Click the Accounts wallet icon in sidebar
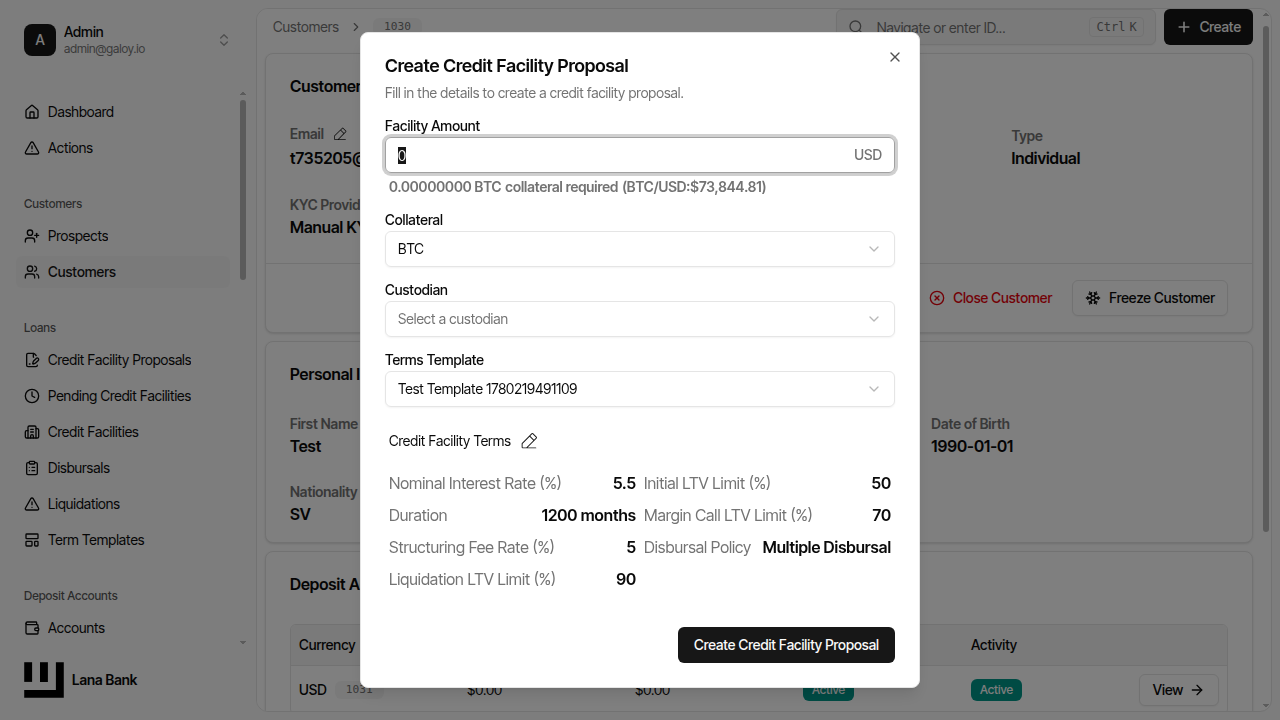The width and height of the screenshot is (1280, 720). coord(32,628)
